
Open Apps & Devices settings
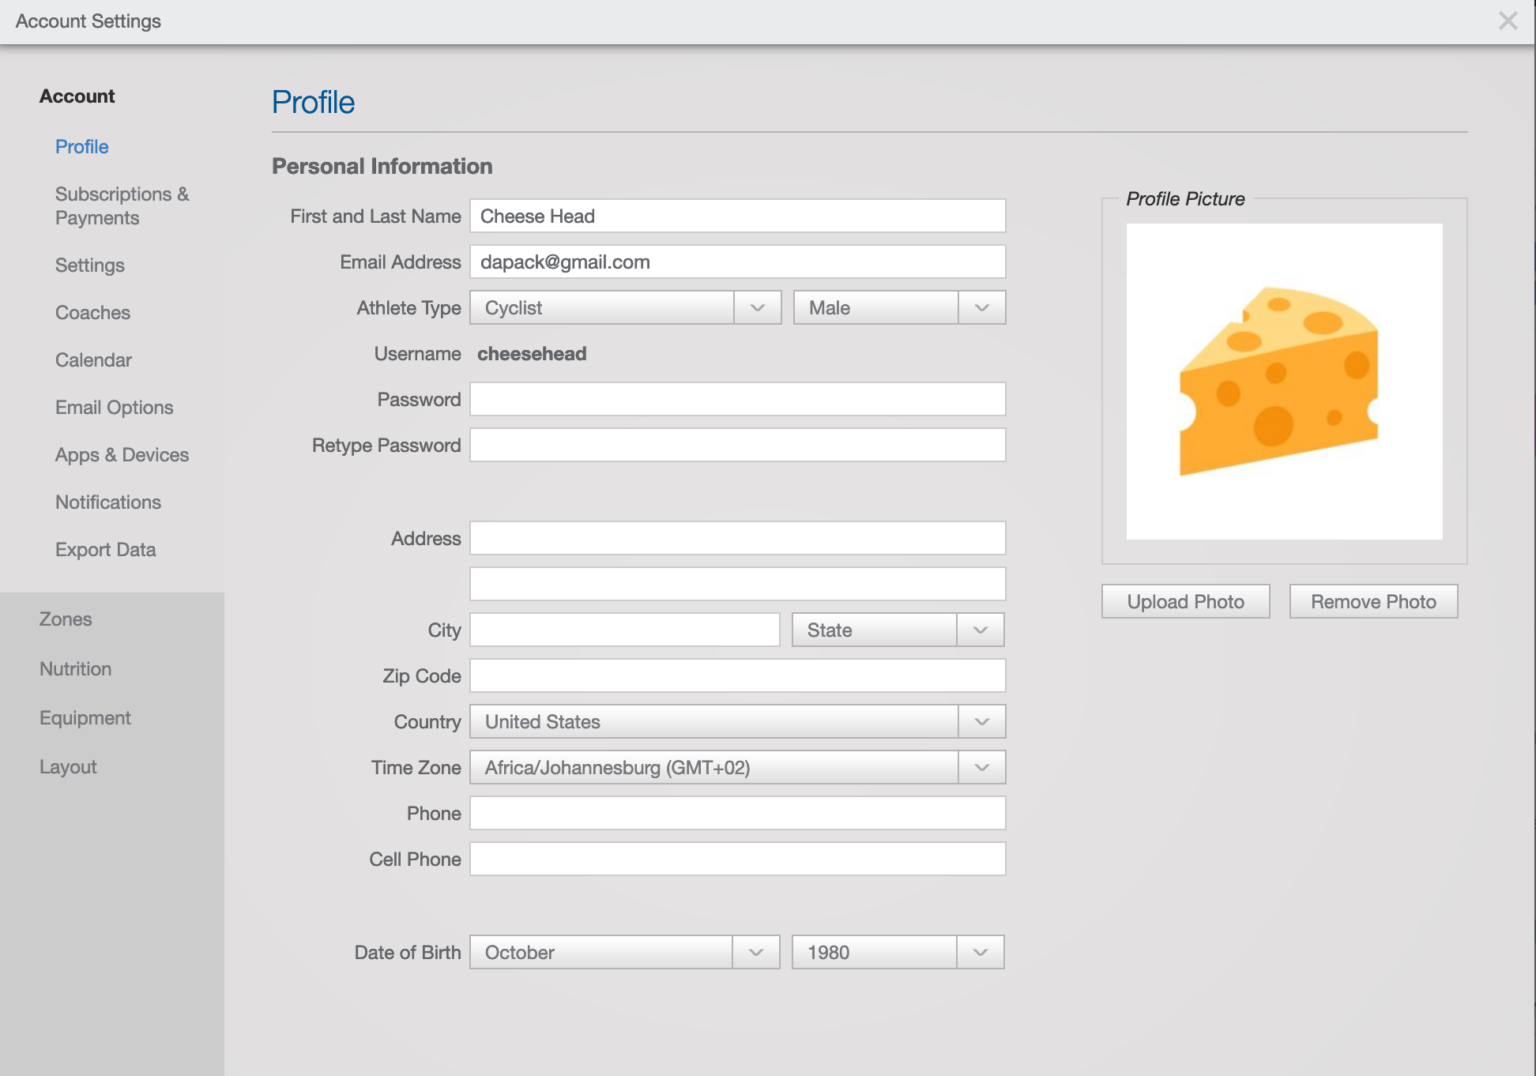pos(122,455)
